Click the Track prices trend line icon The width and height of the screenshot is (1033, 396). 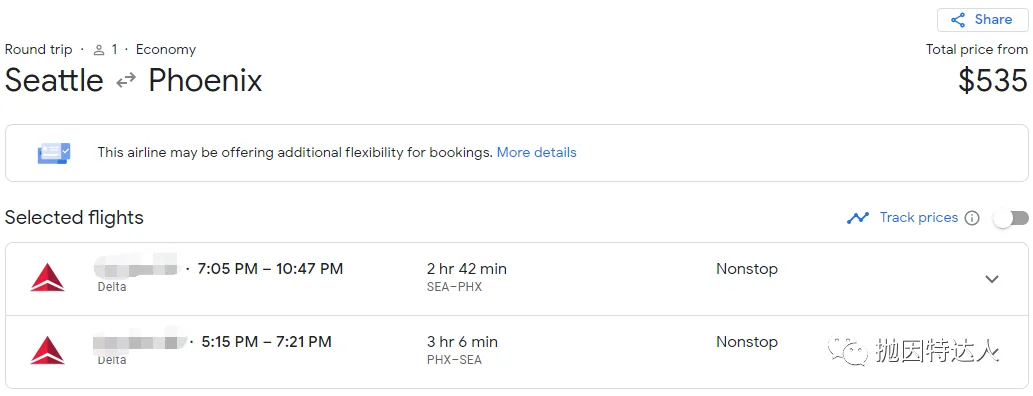[858, 218]
